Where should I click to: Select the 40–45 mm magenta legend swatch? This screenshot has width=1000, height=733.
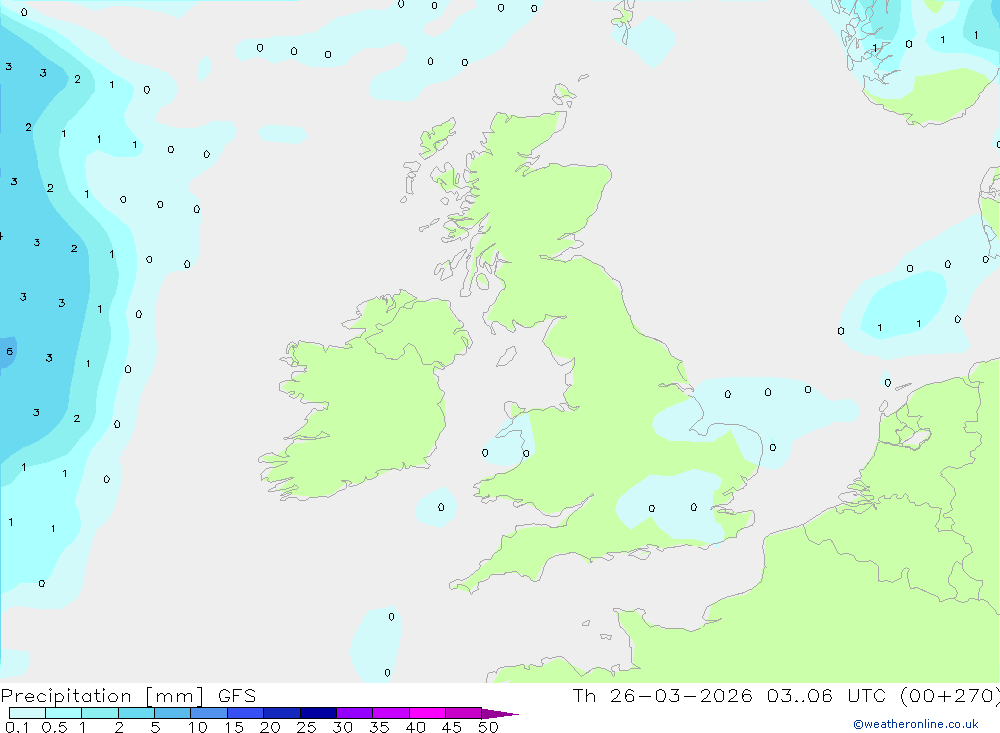tap(427, 713)
